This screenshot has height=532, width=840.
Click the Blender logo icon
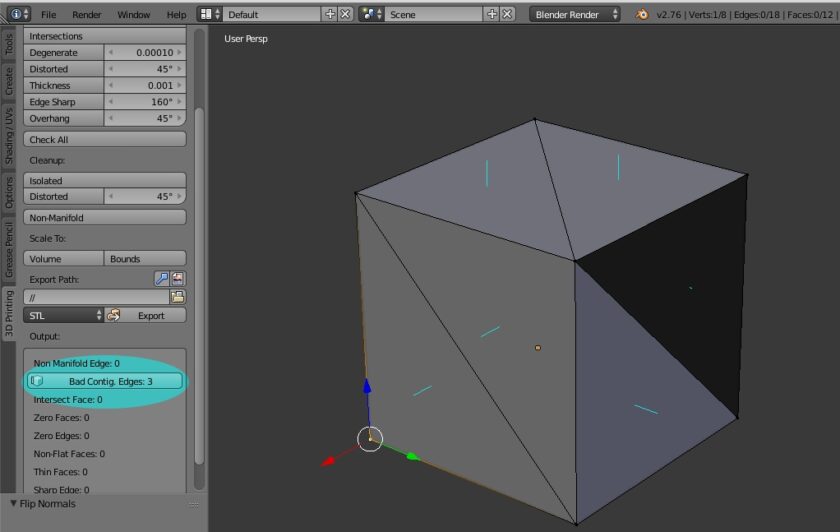point(642,15)
